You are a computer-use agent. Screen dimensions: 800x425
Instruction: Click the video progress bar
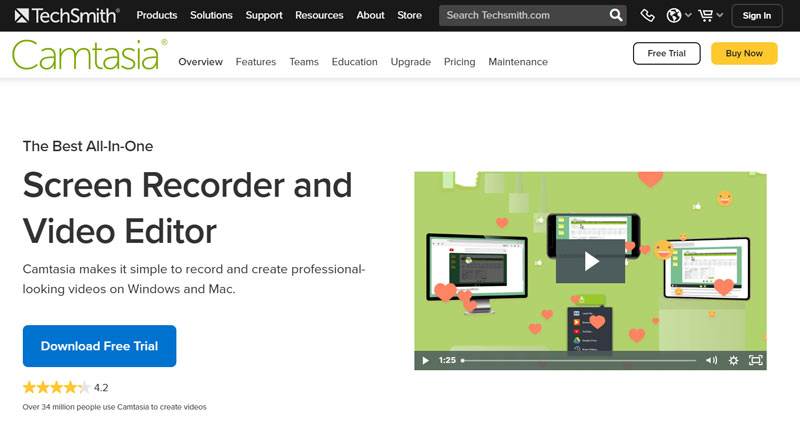(x=579, y=361)
